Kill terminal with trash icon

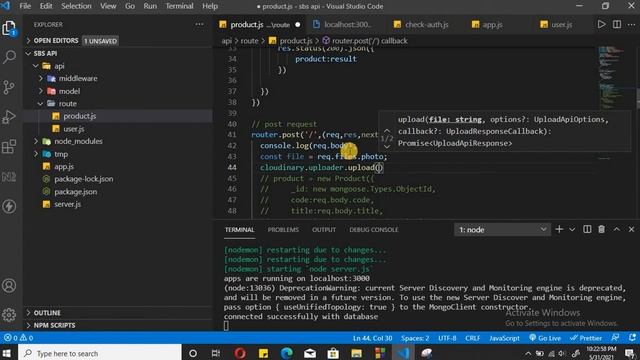pyautogui.click(x=602, y=229)
